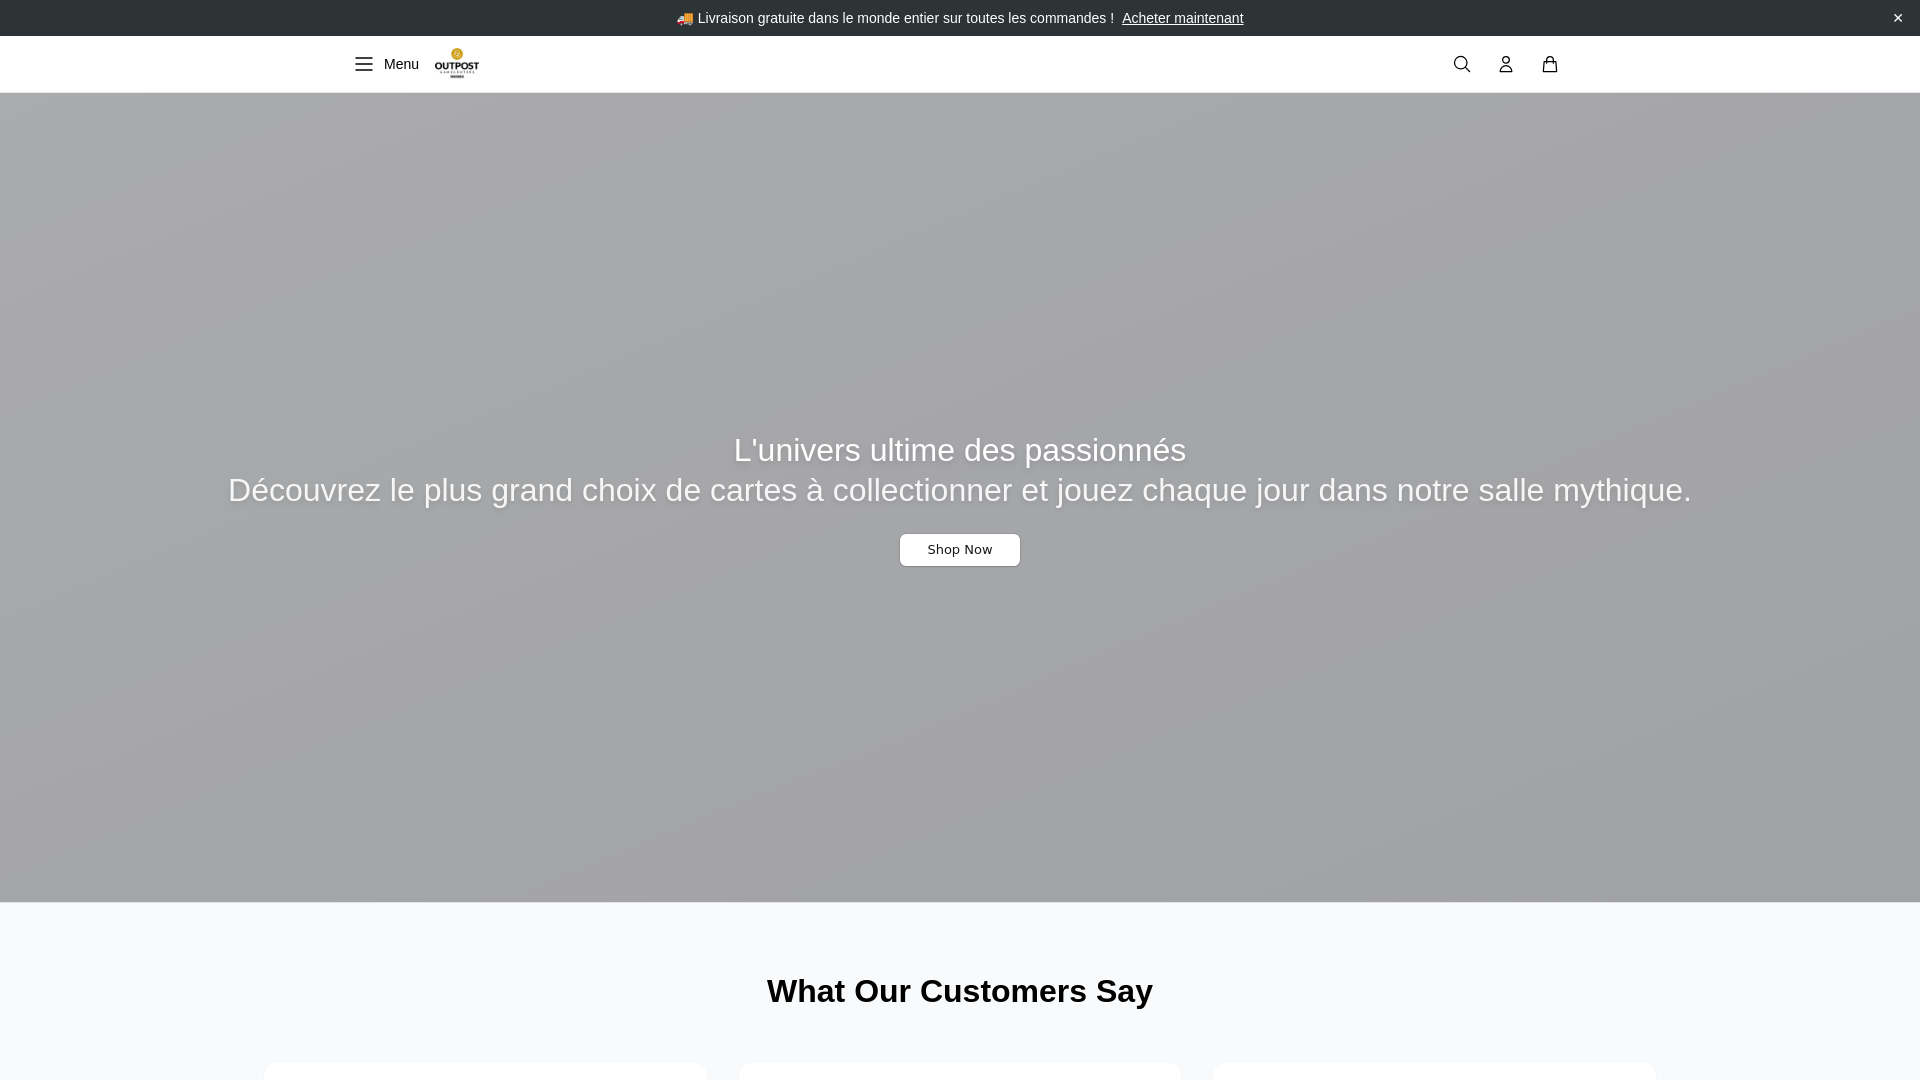This screenshot has width=1920, height=1080.
Task: Click the "What Our Customers Say" heading
Action: tap(960, 991)
